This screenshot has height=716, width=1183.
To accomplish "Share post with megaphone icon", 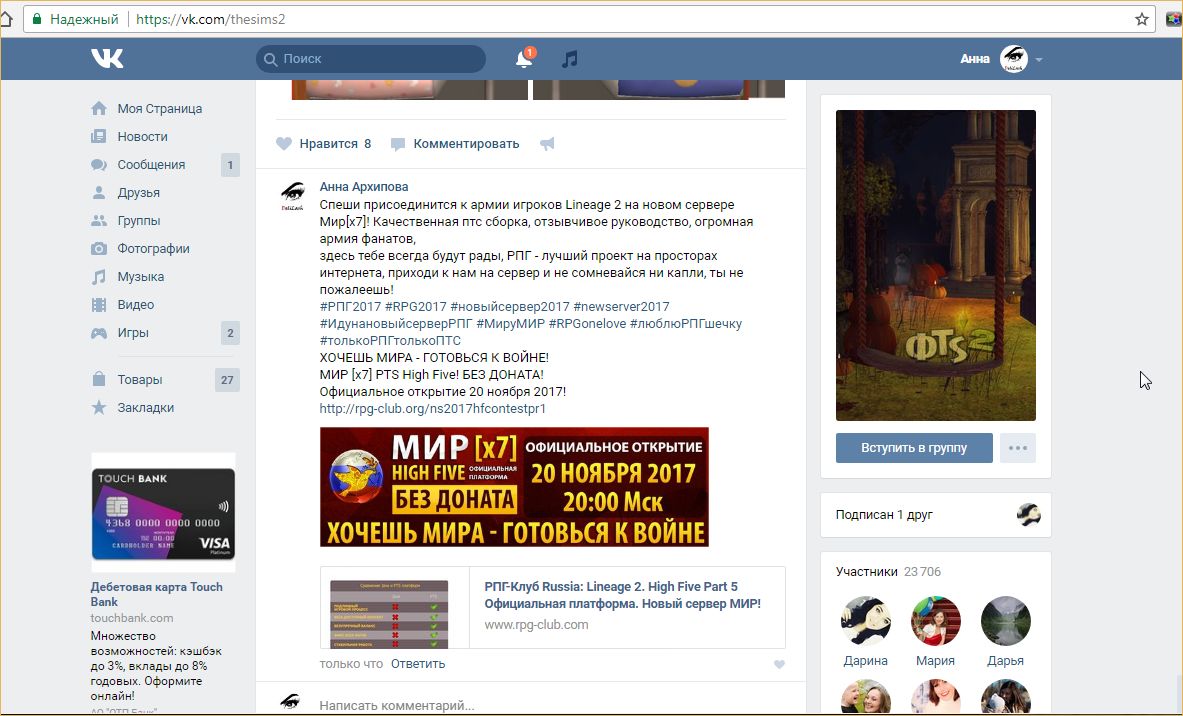I will 547,143.
